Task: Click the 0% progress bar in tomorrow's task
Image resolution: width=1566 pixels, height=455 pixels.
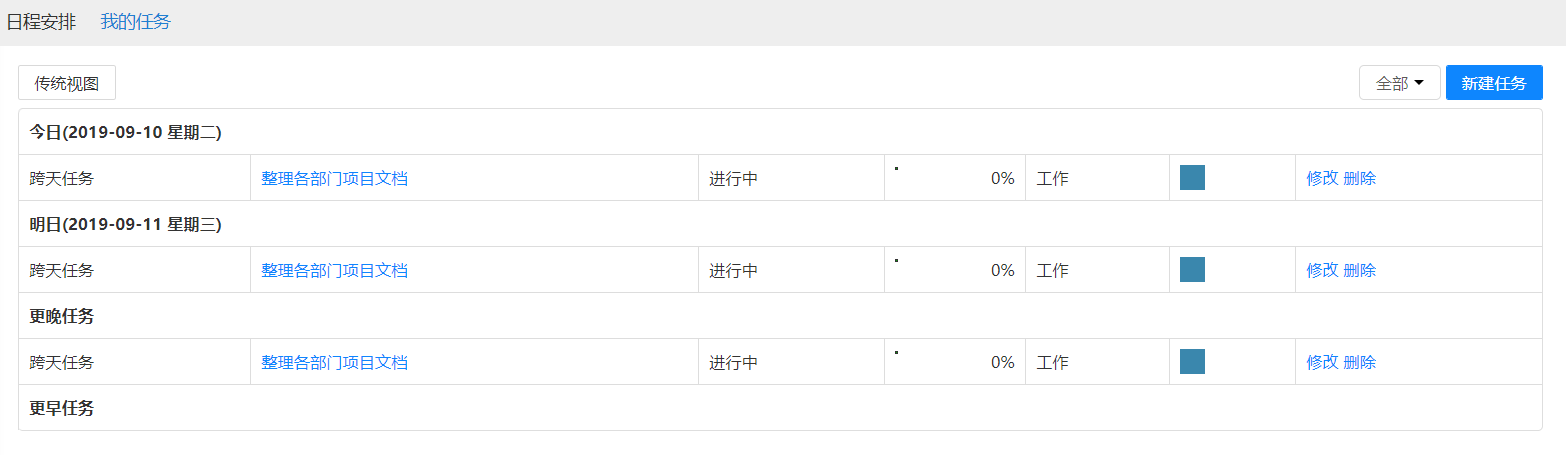Action: (954, 270)
